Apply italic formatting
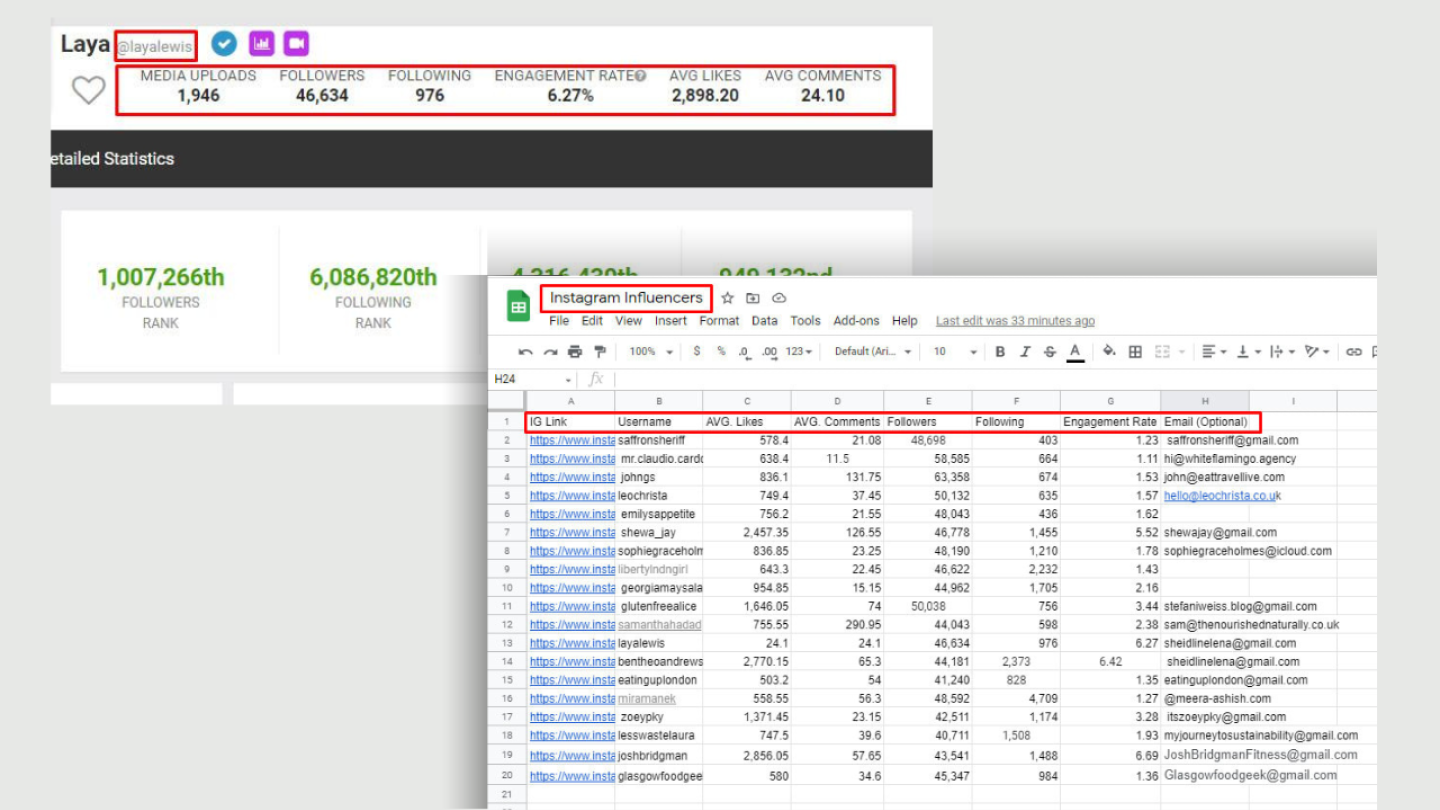This screenshot has width=1440, height=810. (x=1024, y=352)
